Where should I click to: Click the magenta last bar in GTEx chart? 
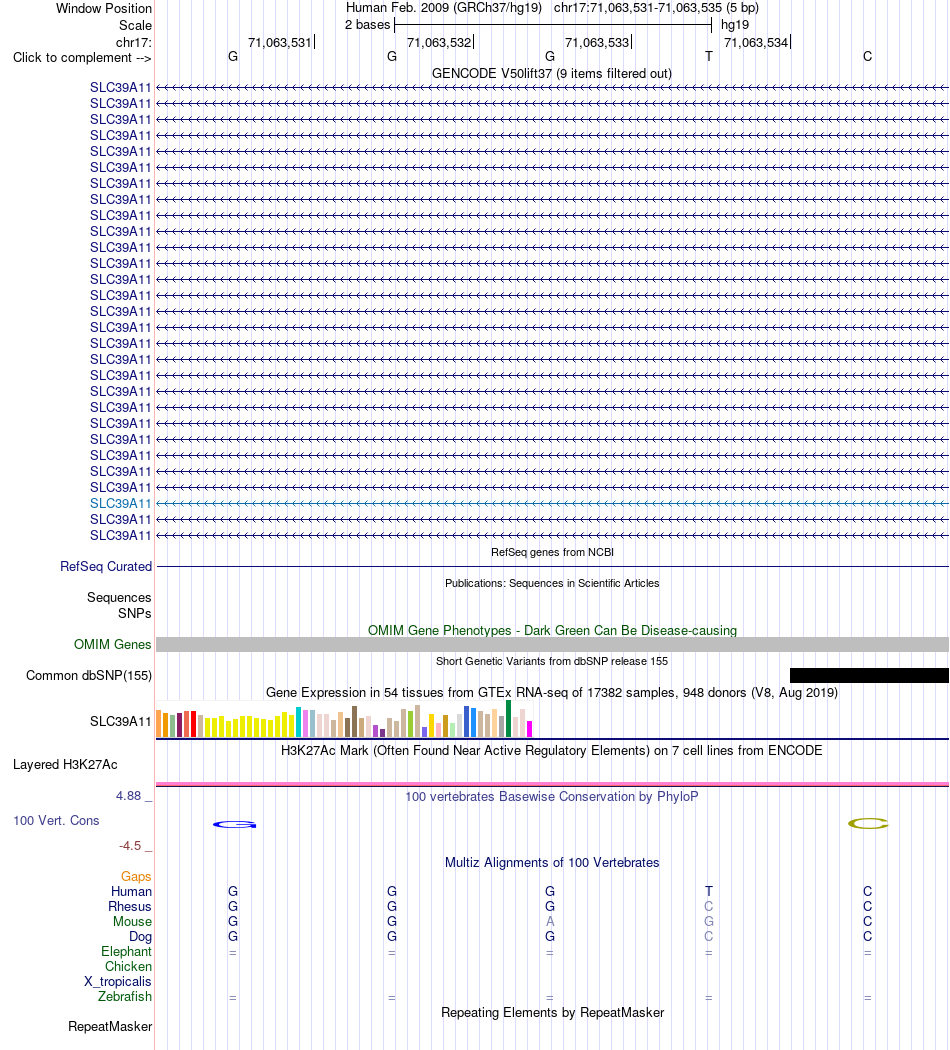530,729
